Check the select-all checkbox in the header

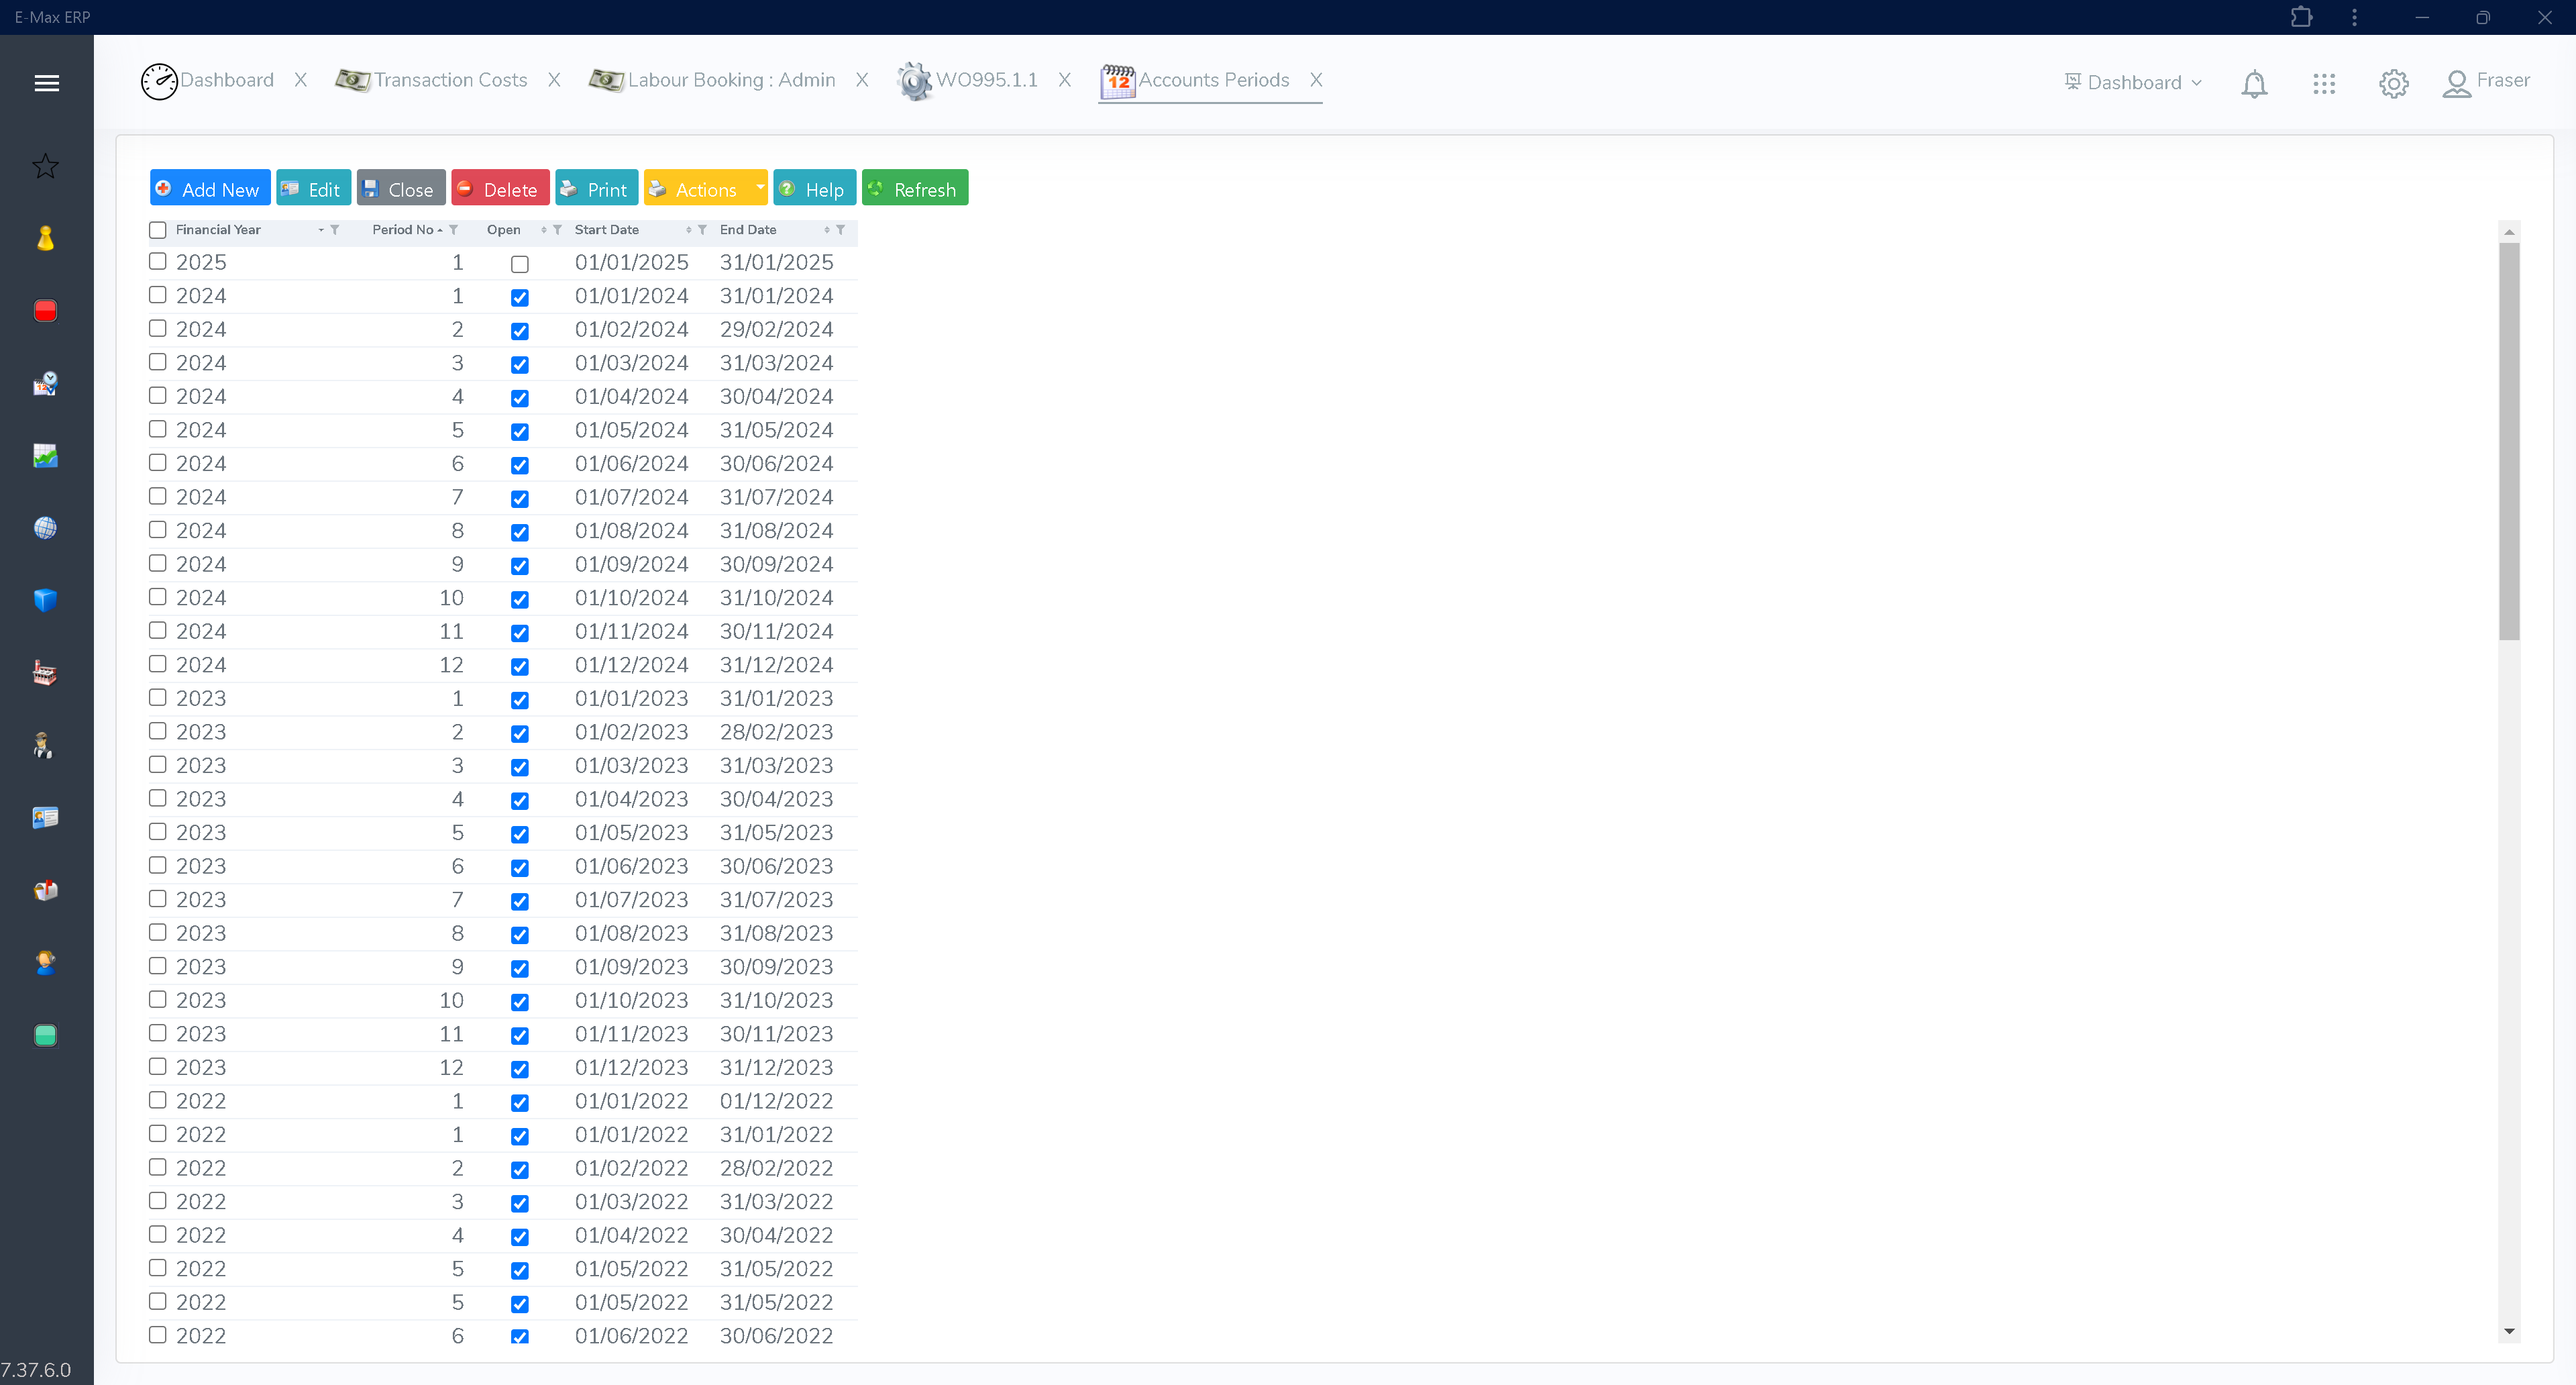pos(157,230)
